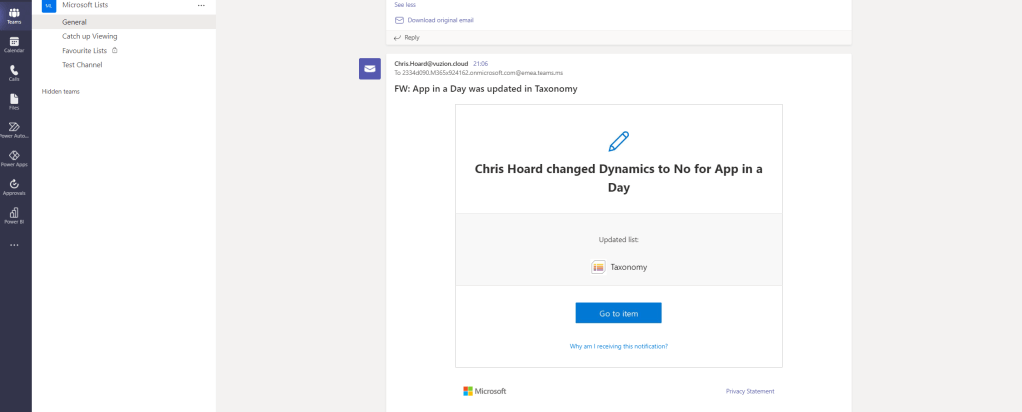The width and height of the screenshot is (1022, 412).
Task: Switch to Catch up Viewing channel
Action: tap(89, 36)
